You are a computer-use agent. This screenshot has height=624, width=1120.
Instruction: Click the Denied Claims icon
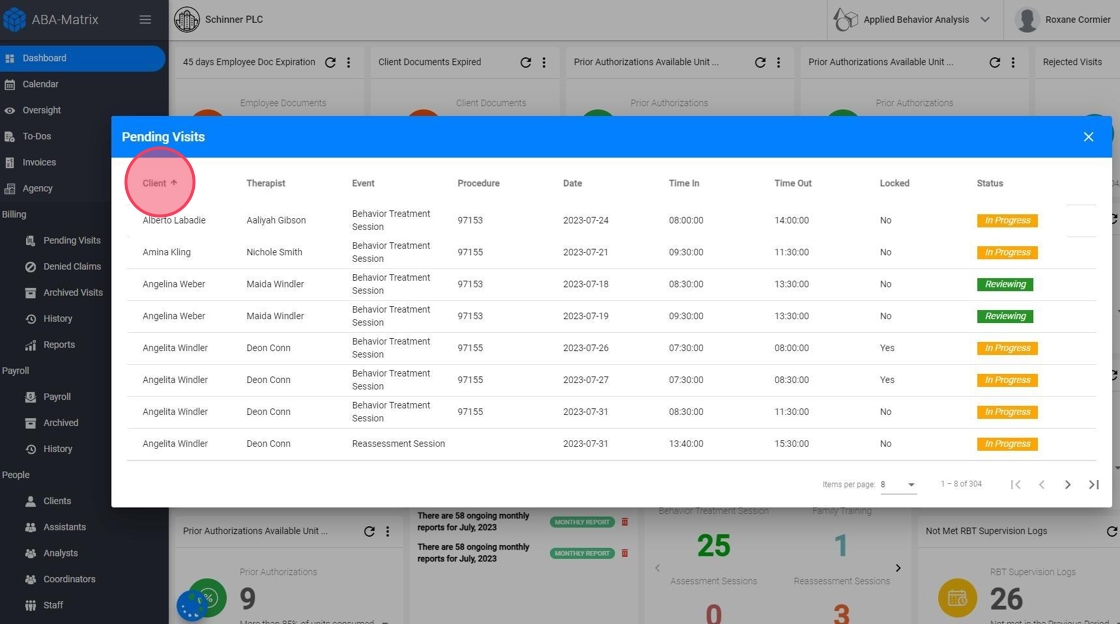30,266
